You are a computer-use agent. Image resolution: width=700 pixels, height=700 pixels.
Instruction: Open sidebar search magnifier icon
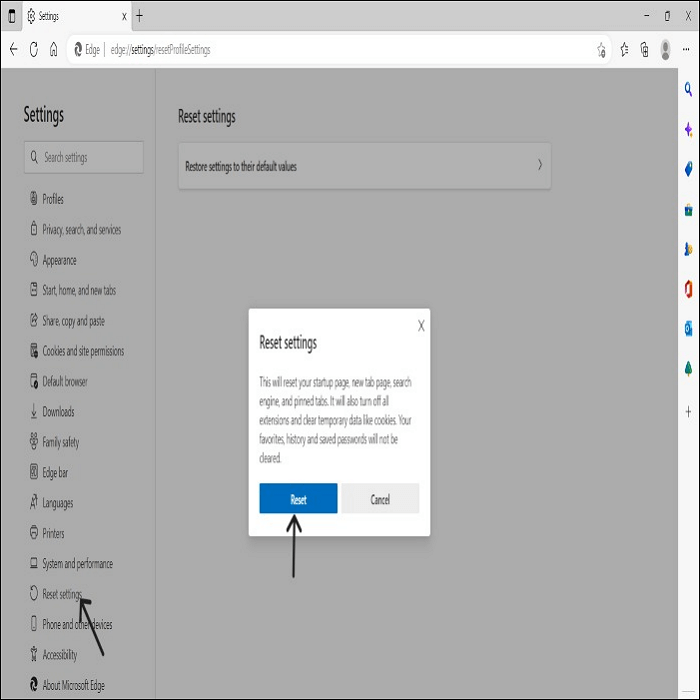coord(688,89)
